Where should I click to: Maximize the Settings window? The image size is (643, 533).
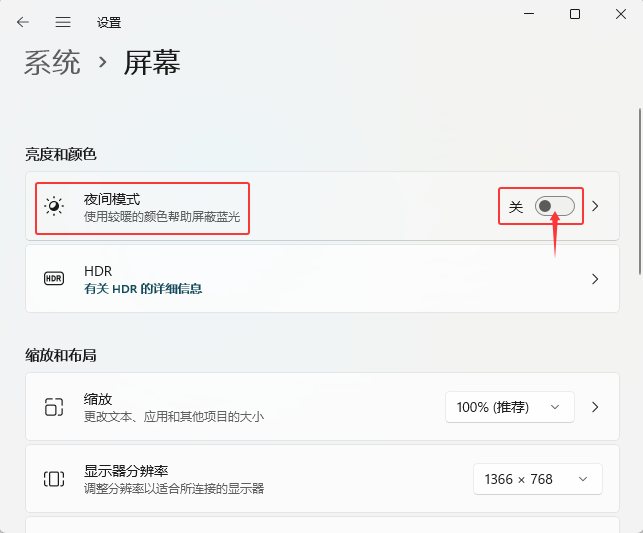tap(575, 14)
